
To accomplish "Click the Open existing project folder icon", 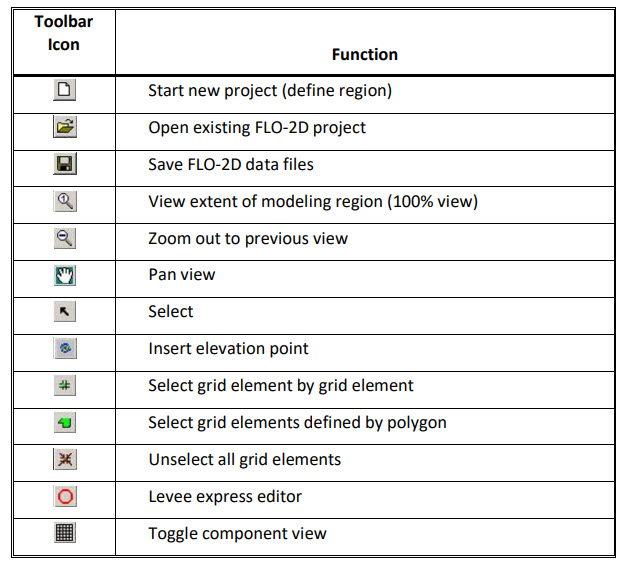I will [64, 128].
